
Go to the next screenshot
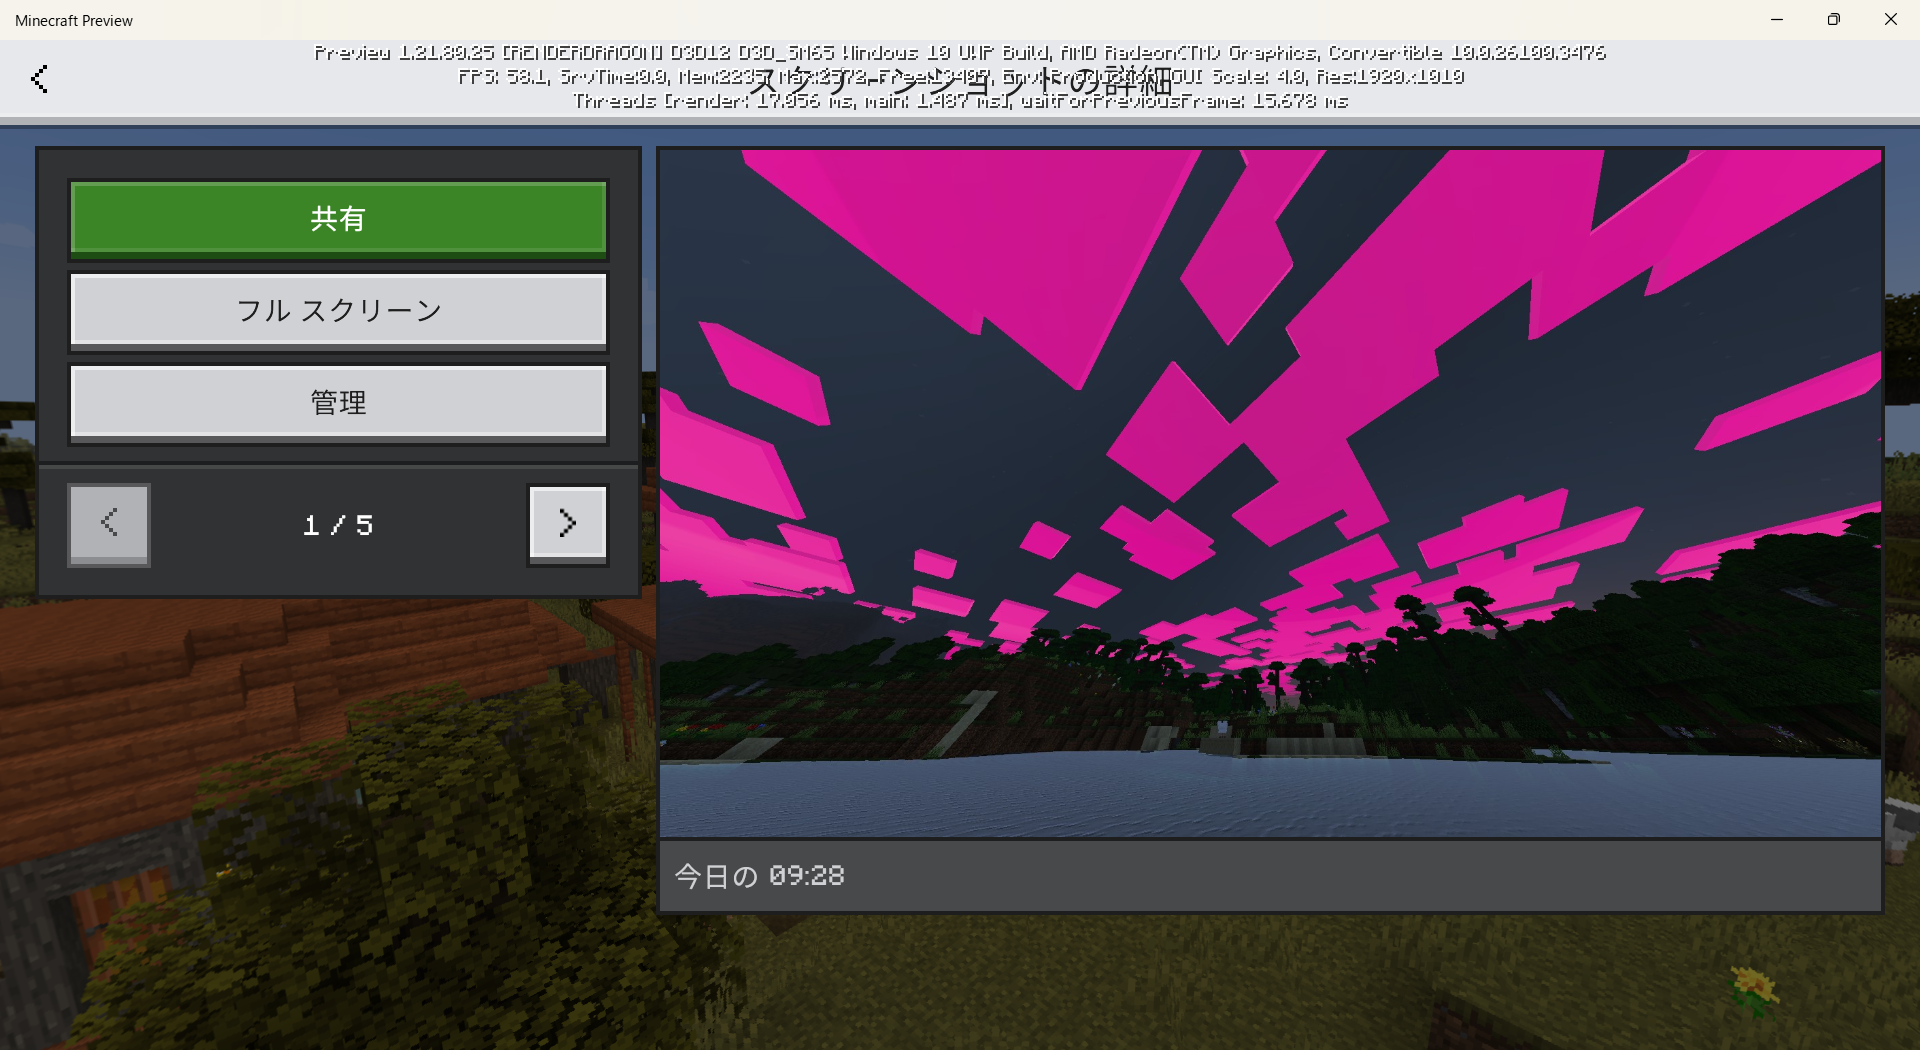567,524
